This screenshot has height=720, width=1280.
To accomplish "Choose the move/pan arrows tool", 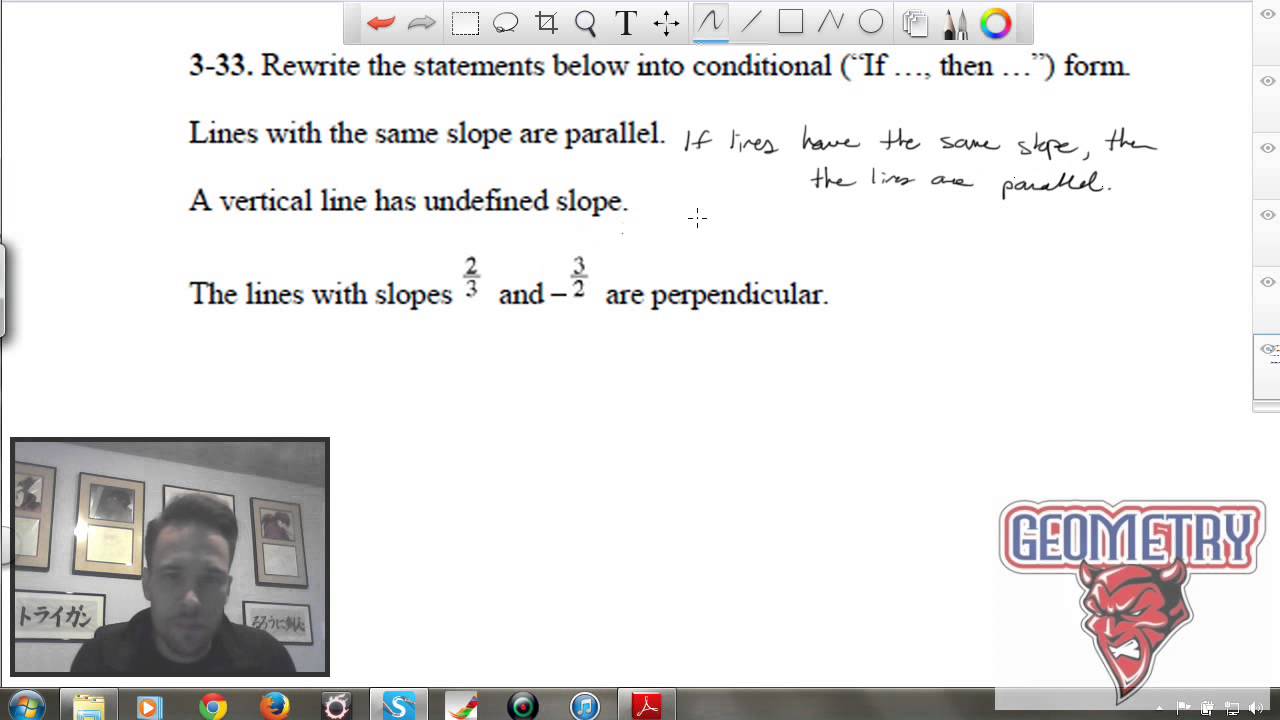I will point(667,23).
